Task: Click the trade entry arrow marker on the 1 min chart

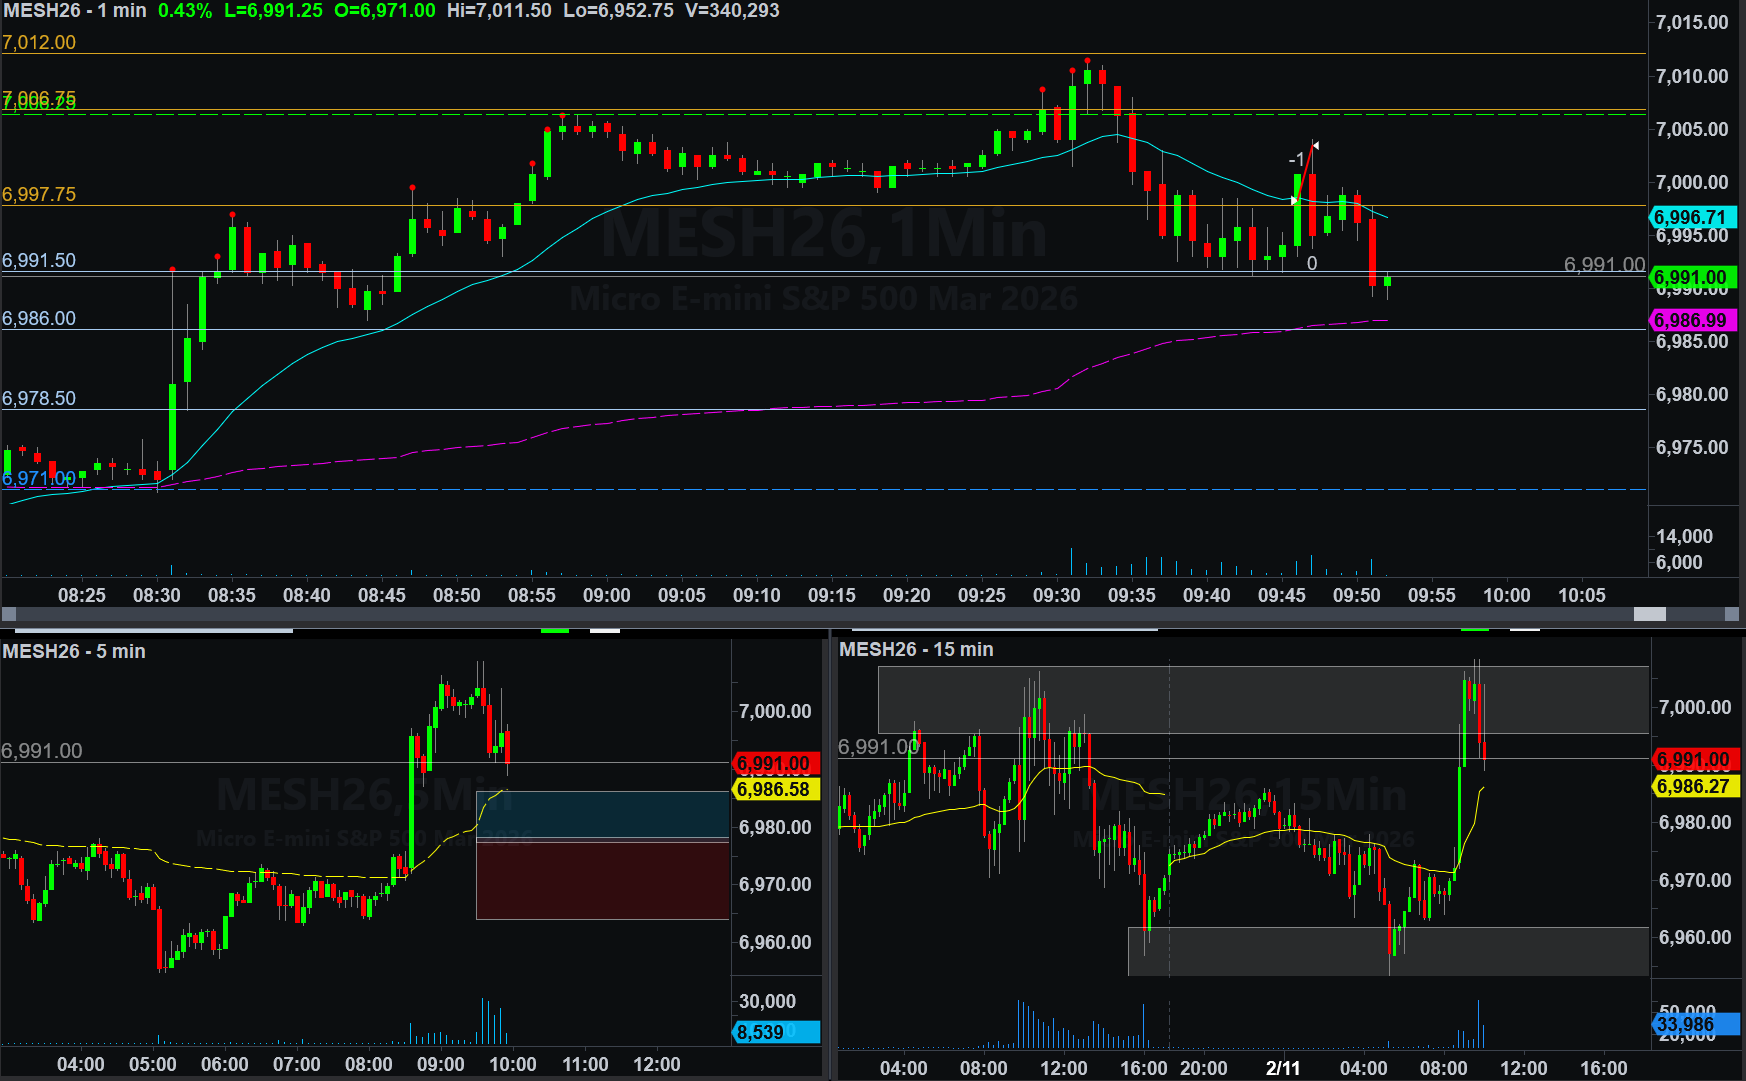Action: [1295, 201]
